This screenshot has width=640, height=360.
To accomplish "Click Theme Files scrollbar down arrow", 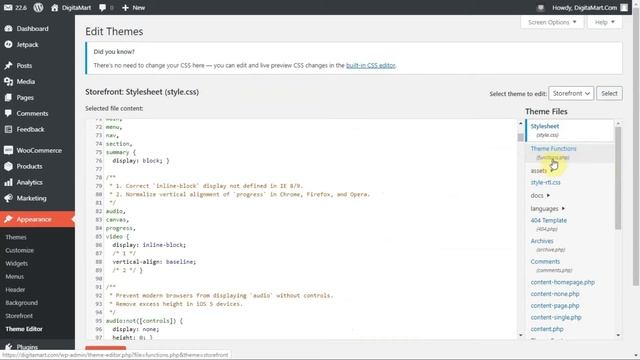I will tap(618, 335).
